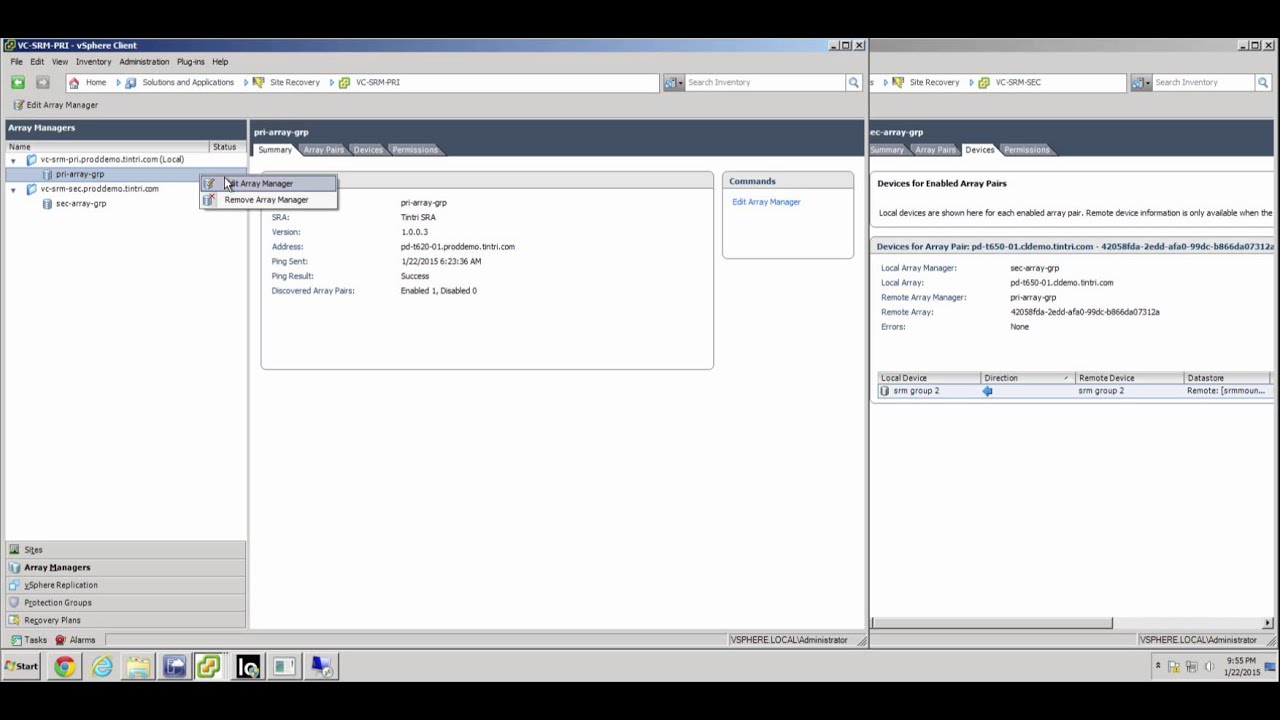Show hidden system tray icons

point(1158,666)
